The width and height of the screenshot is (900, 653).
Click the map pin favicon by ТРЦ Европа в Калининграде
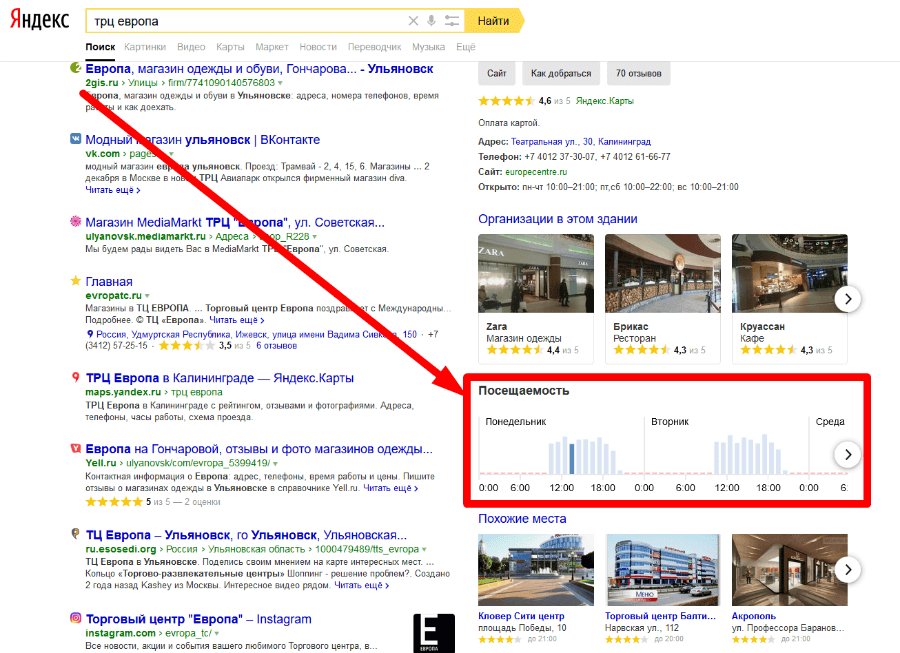click(x=75, y=378)
